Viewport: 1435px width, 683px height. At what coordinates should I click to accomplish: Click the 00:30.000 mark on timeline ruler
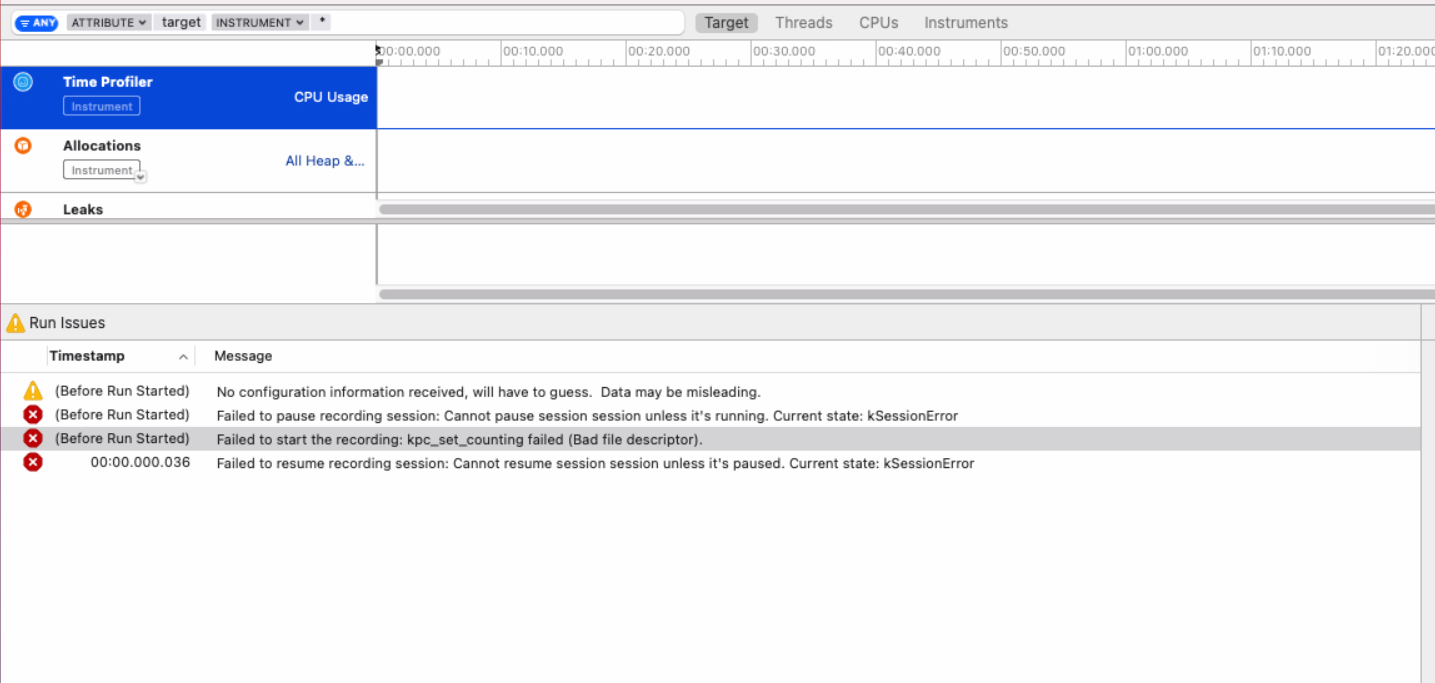tap(784, 51)
